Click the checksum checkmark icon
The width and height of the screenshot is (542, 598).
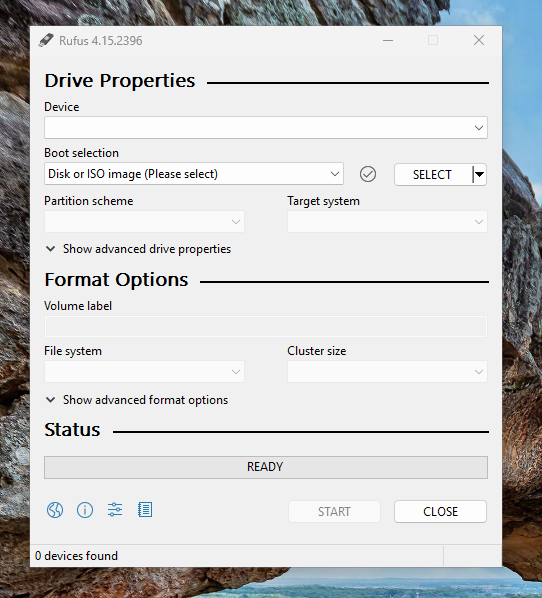(x=368, y=174)
